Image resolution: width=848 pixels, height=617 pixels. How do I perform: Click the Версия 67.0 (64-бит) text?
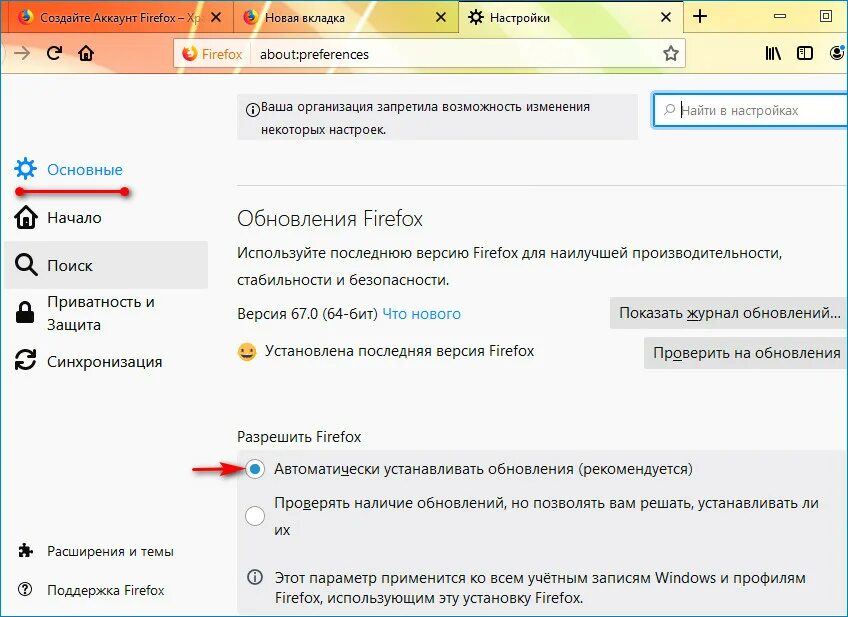tap(307, 314)
